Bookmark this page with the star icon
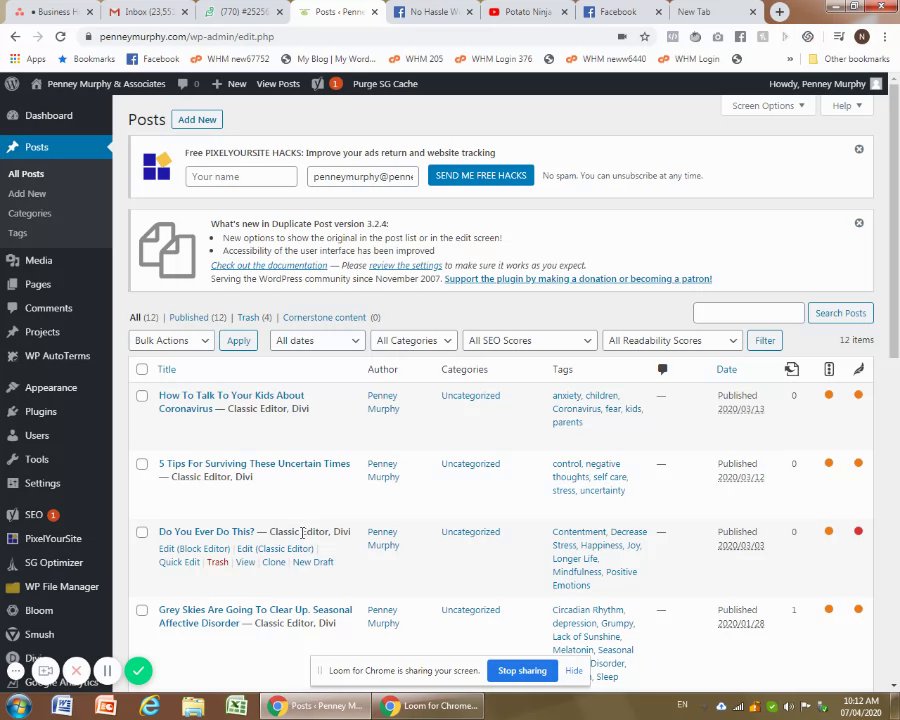The image size is (900, 720). [x=645, y=37]
